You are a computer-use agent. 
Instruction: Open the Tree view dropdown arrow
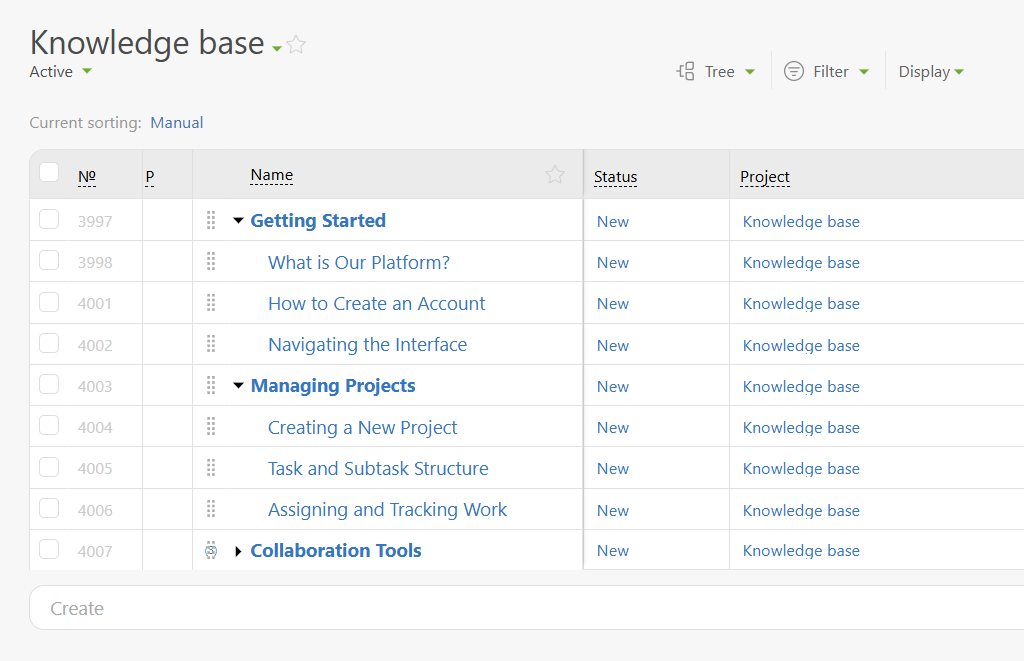pos(750,72)
